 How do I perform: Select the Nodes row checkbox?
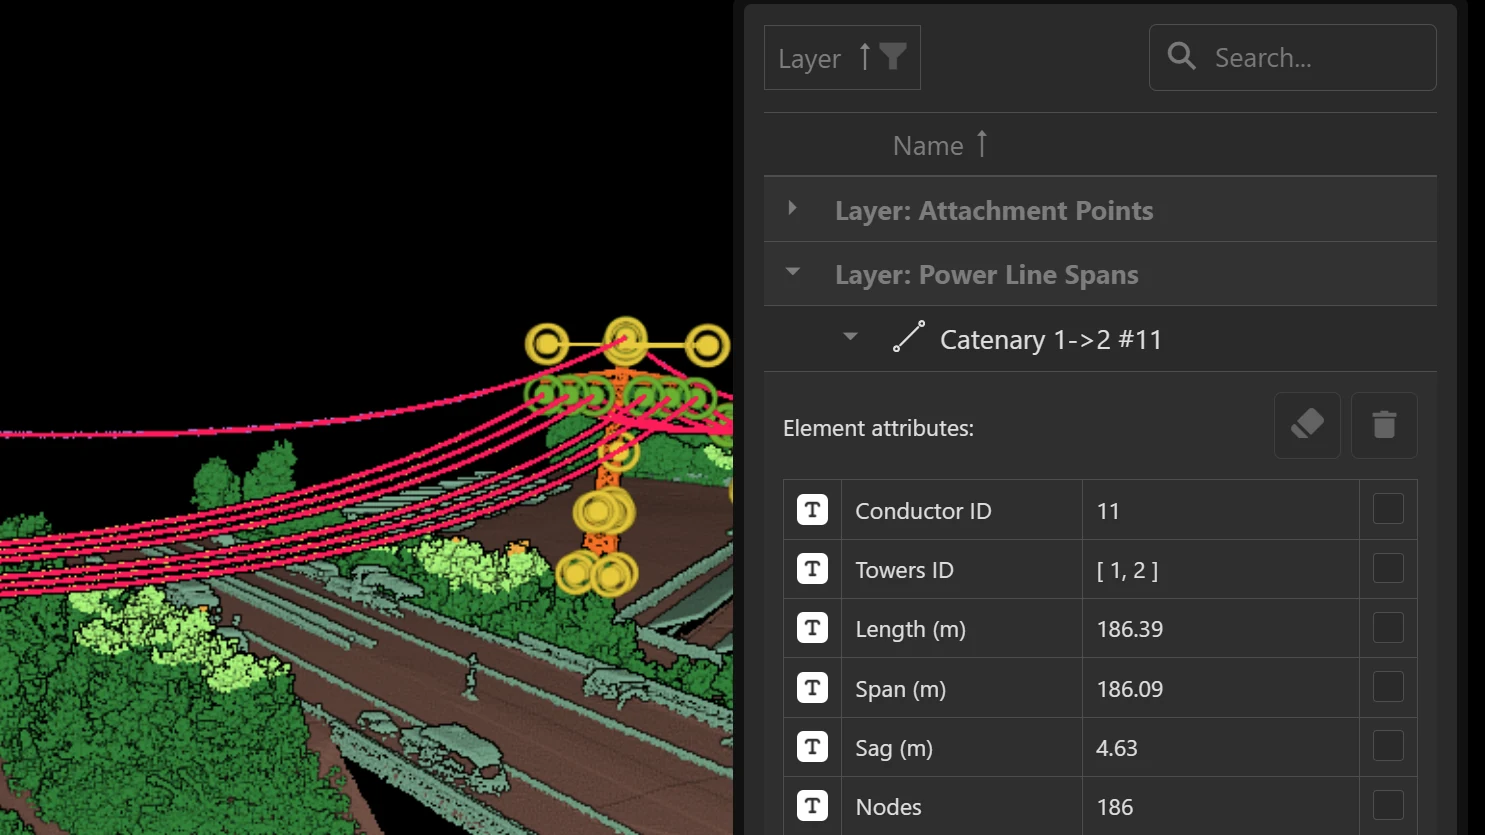click(1388, 805)
